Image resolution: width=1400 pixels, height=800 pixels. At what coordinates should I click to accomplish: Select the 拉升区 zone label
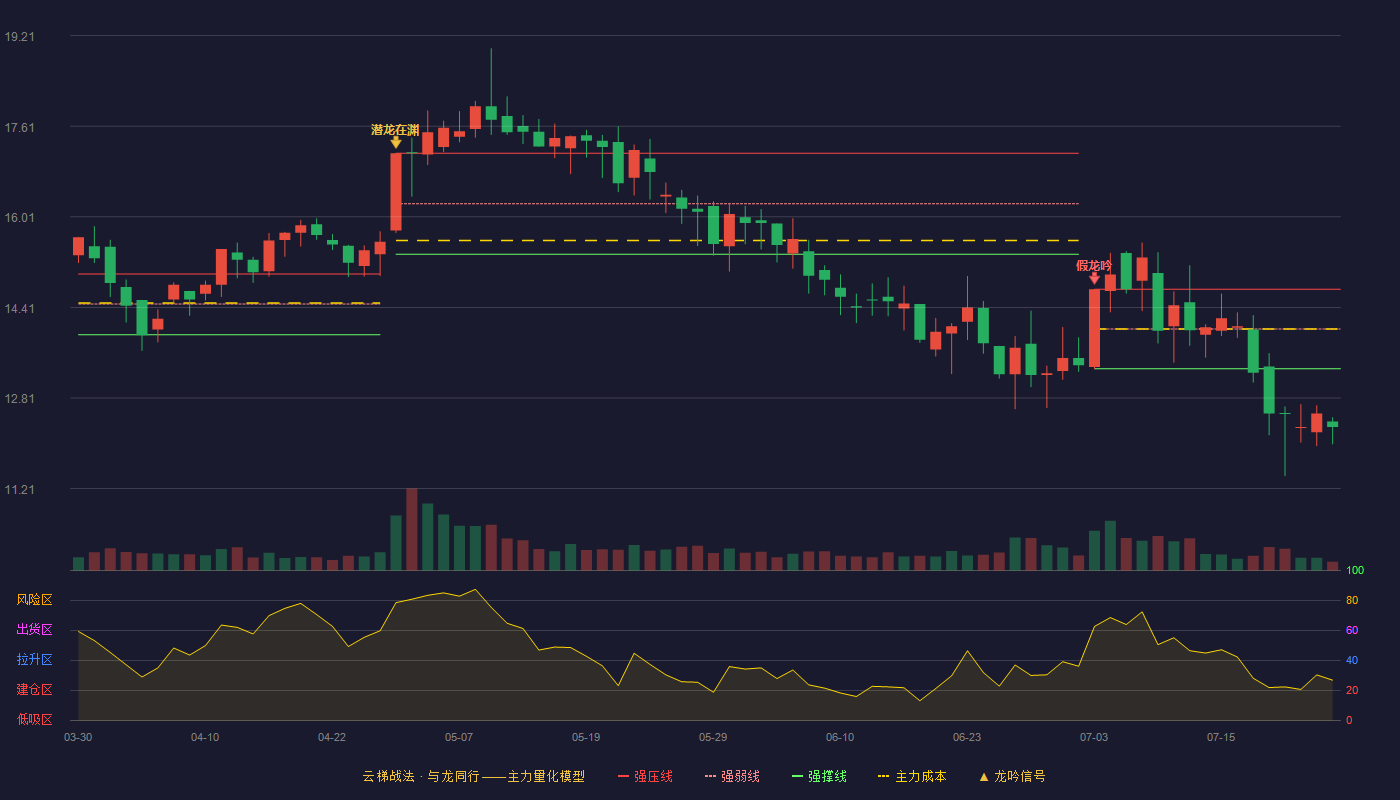tap(34, 660)
